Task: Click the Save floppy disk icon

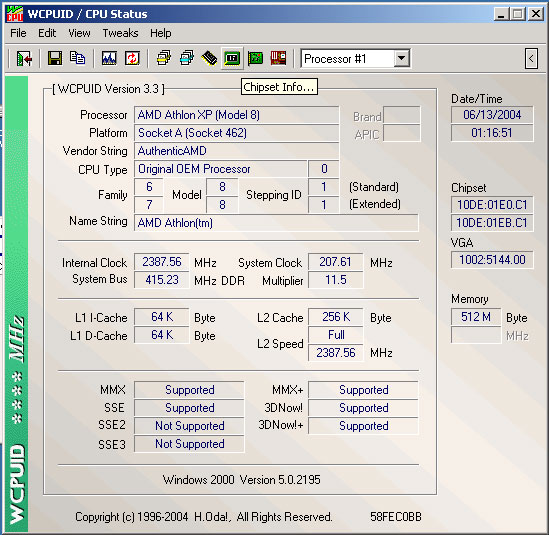Action: pos(55,58)
